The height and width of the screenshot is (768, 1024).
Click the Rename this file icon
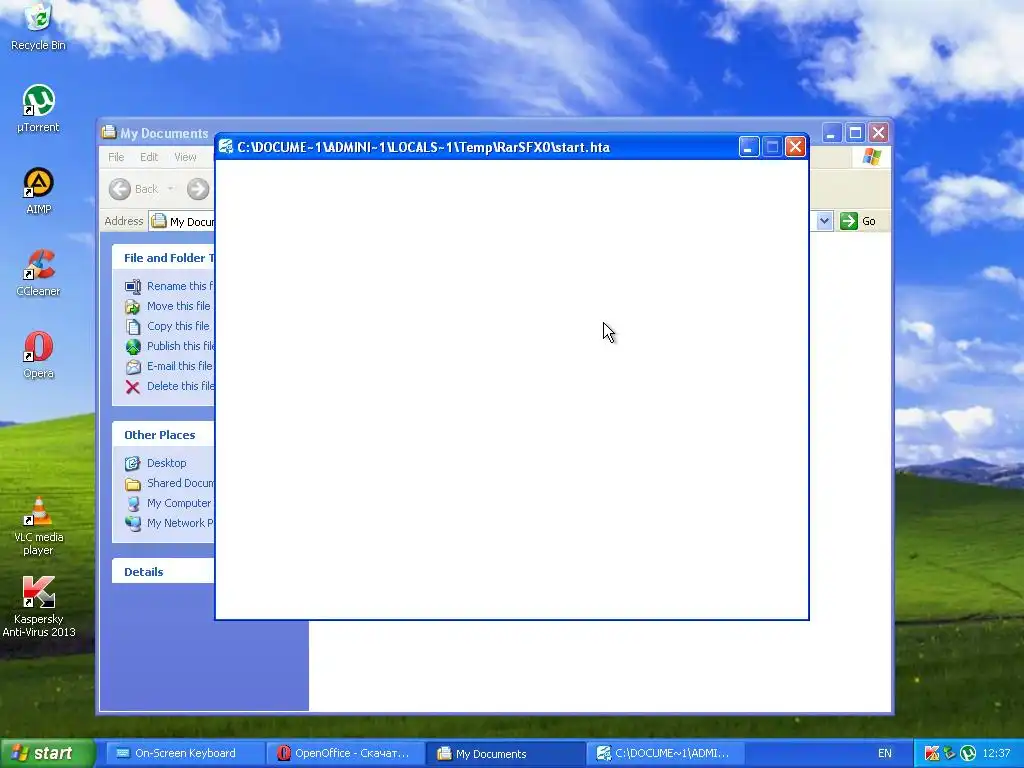(x=133, y=286)
